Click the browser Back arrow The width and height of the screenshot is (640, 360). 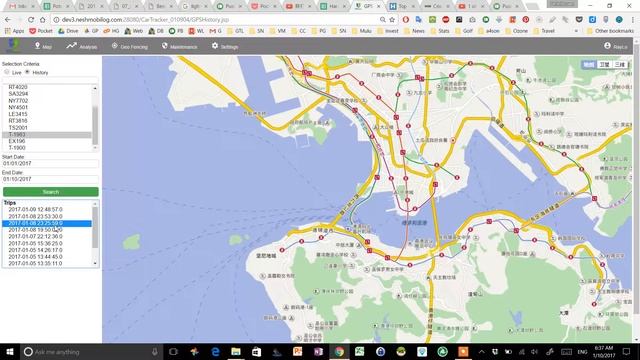pos(8,20)
